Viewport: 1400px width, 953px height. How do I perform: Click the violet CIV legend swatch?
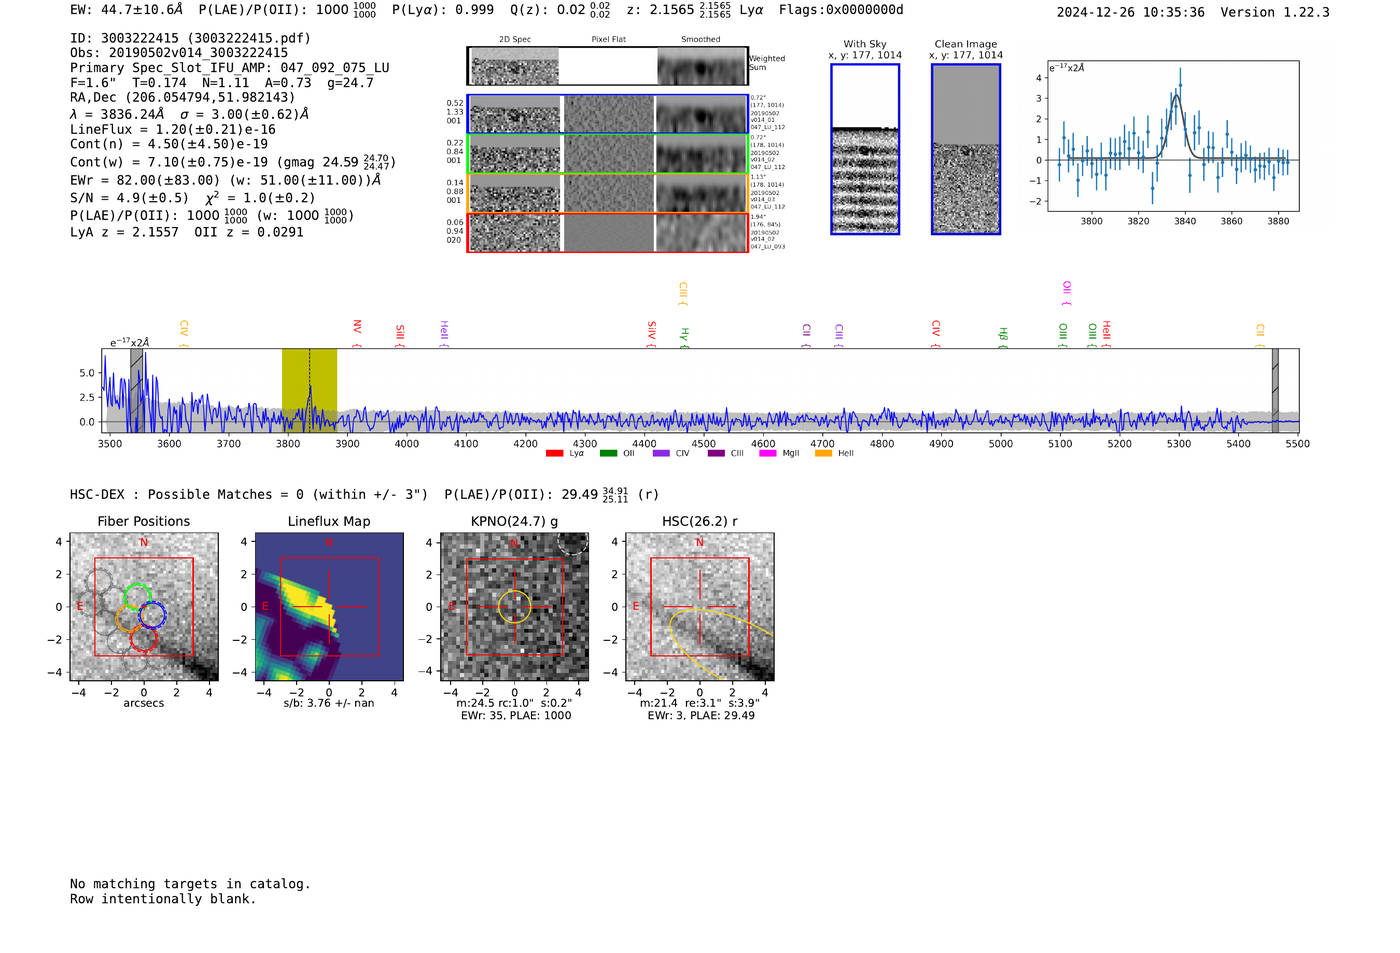[661, 454]
